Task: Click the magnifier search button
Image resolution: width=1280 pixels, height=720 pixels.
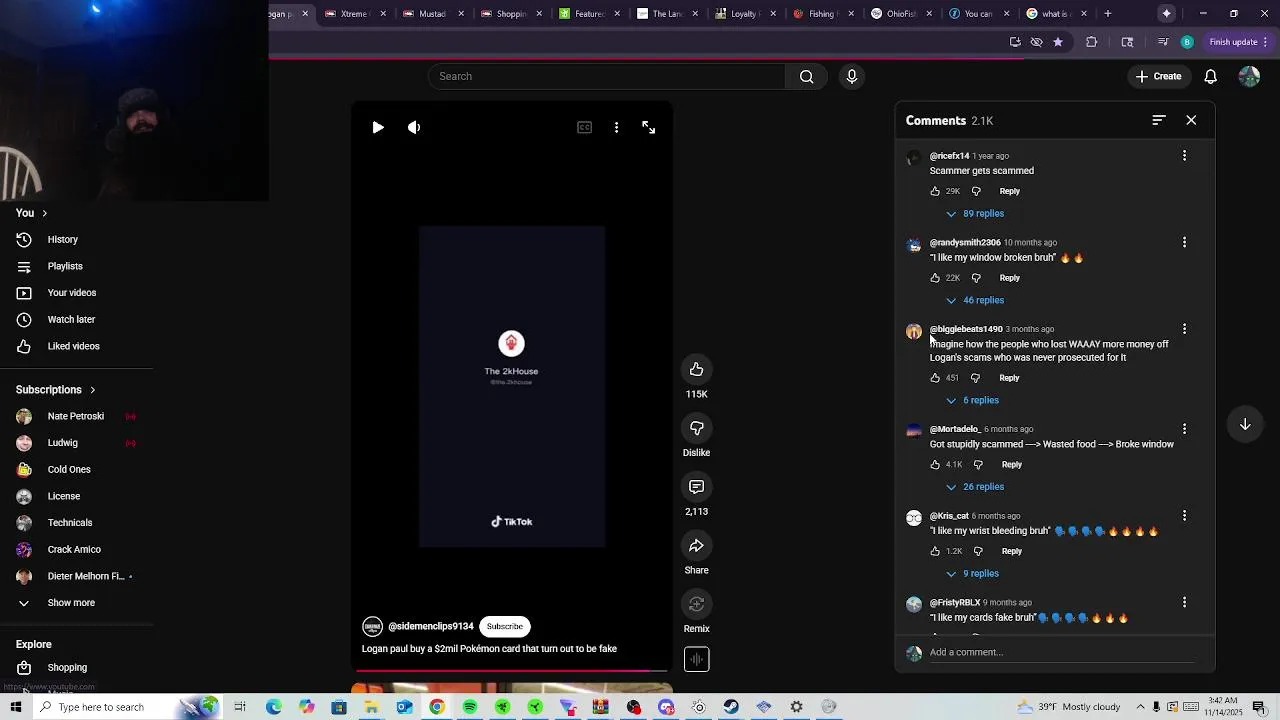Action: pos(807,76)
